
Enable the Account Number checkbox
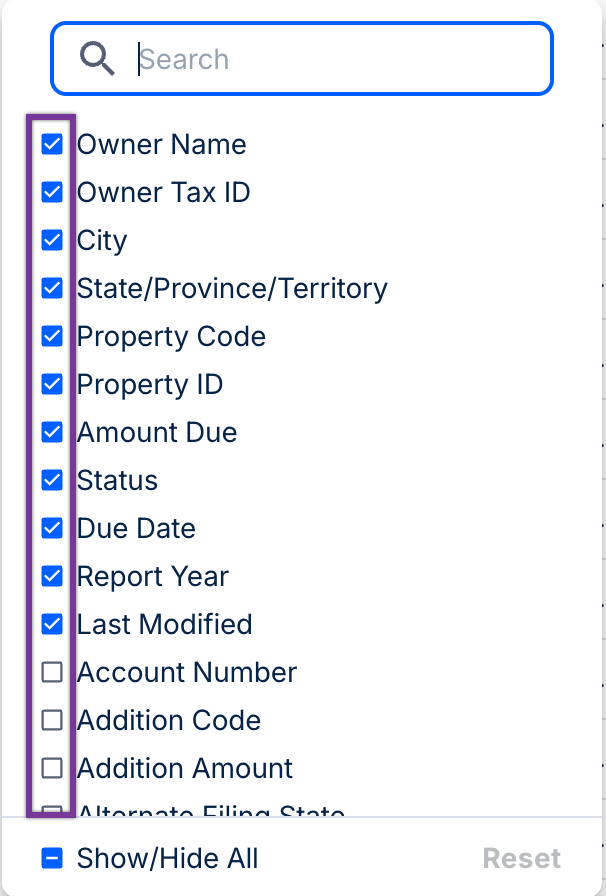tap(52, 672)
